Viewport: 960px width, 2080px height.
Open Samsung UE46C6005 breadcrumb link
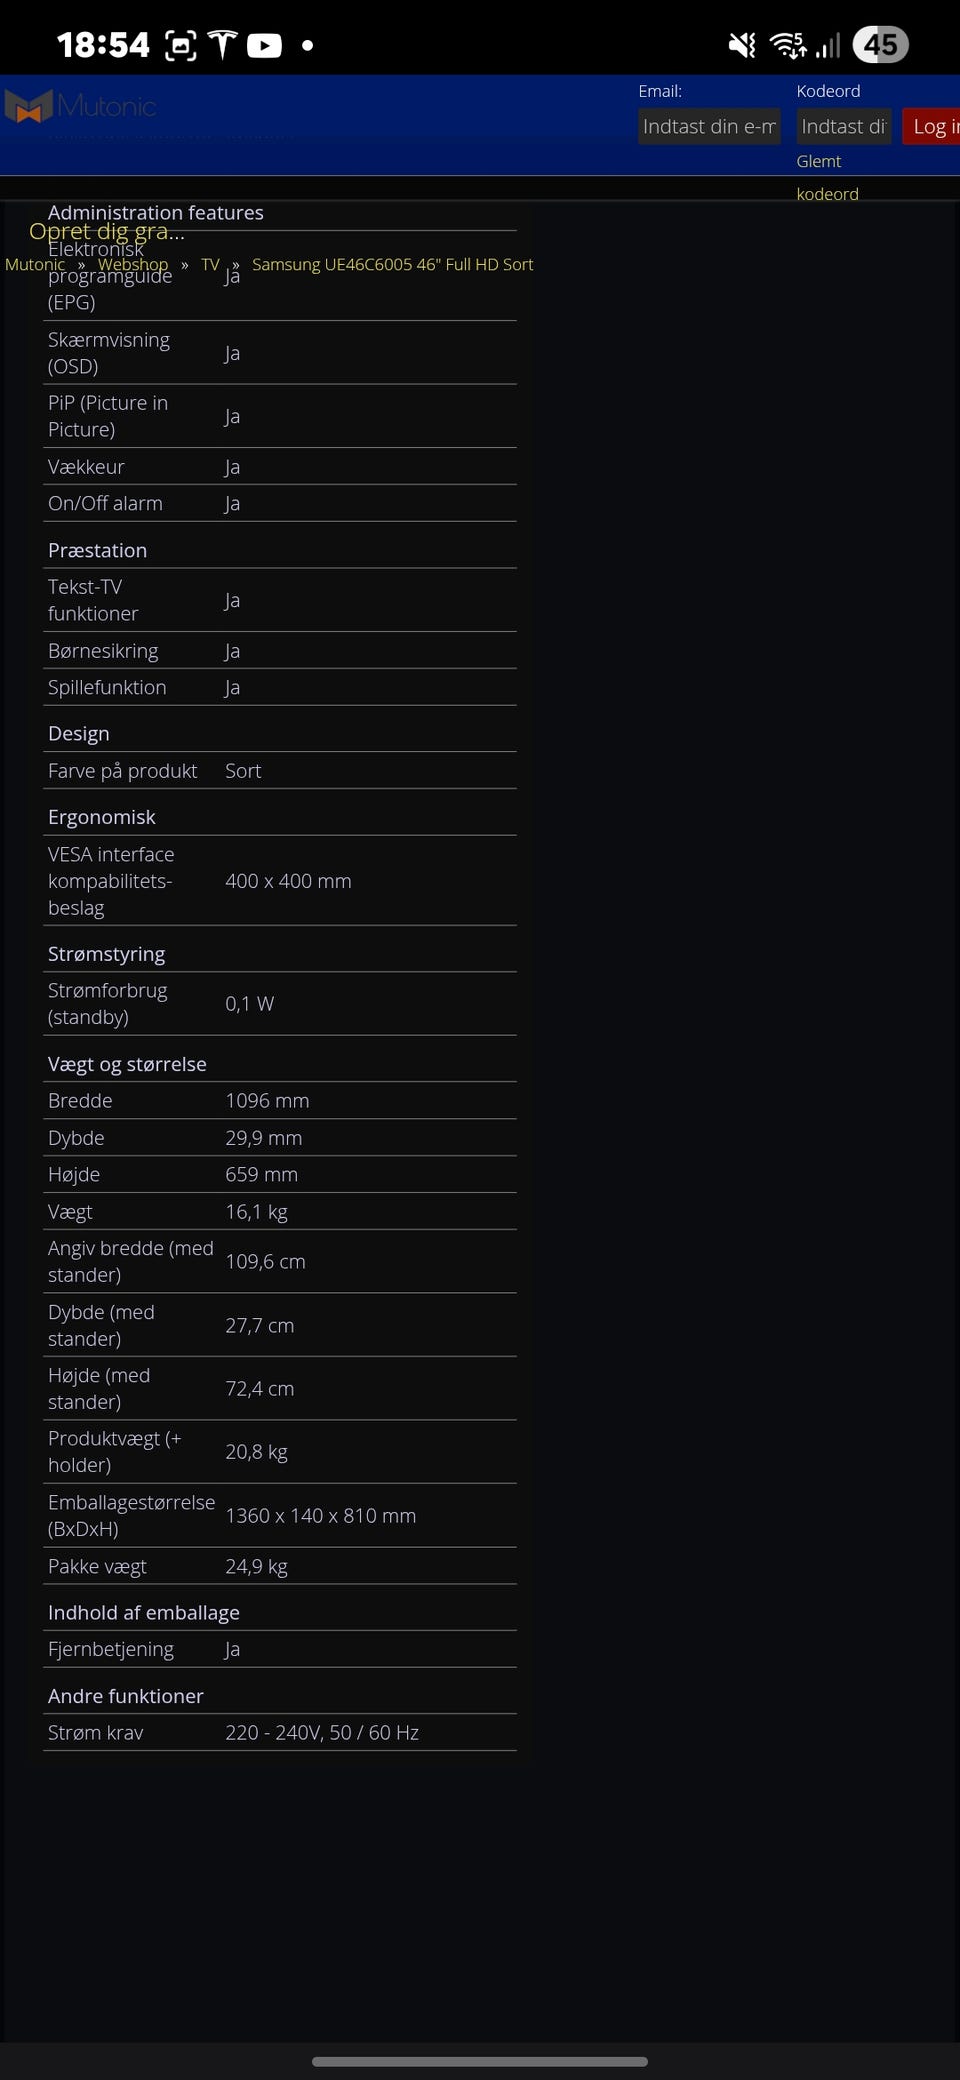[x=393, y=264]
